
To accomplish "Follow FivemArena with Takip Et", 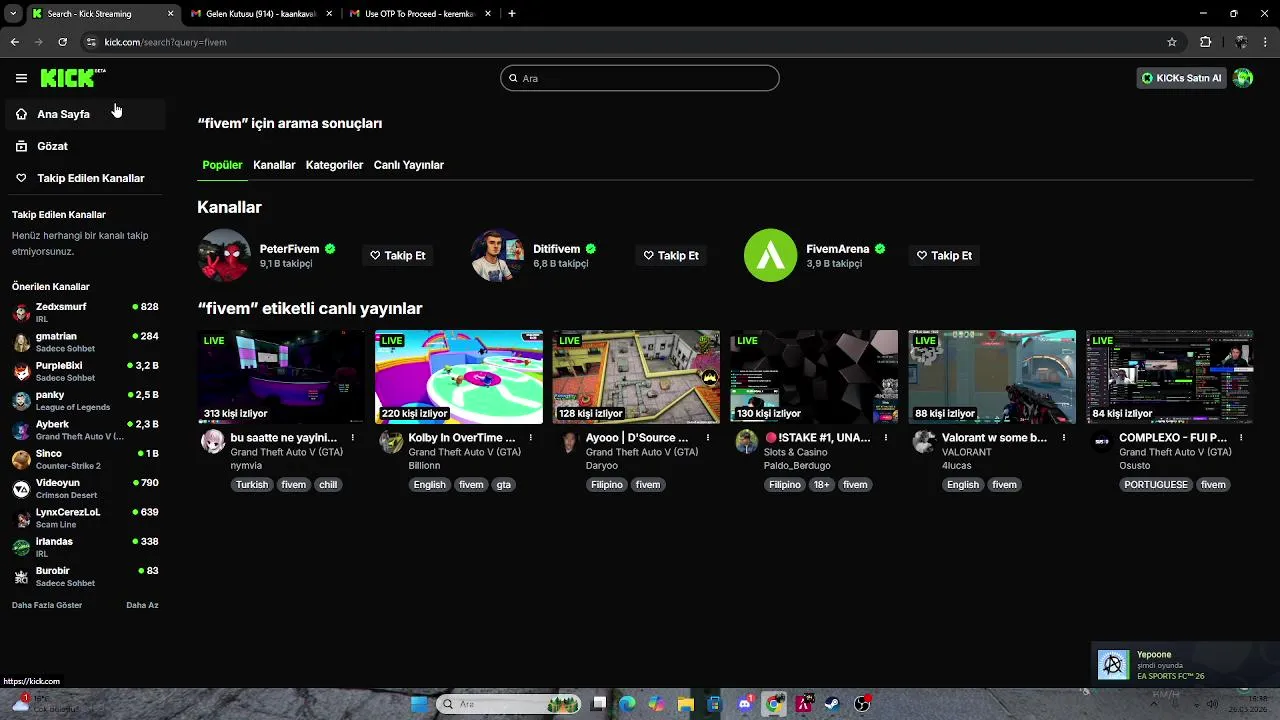I will 944,255.
